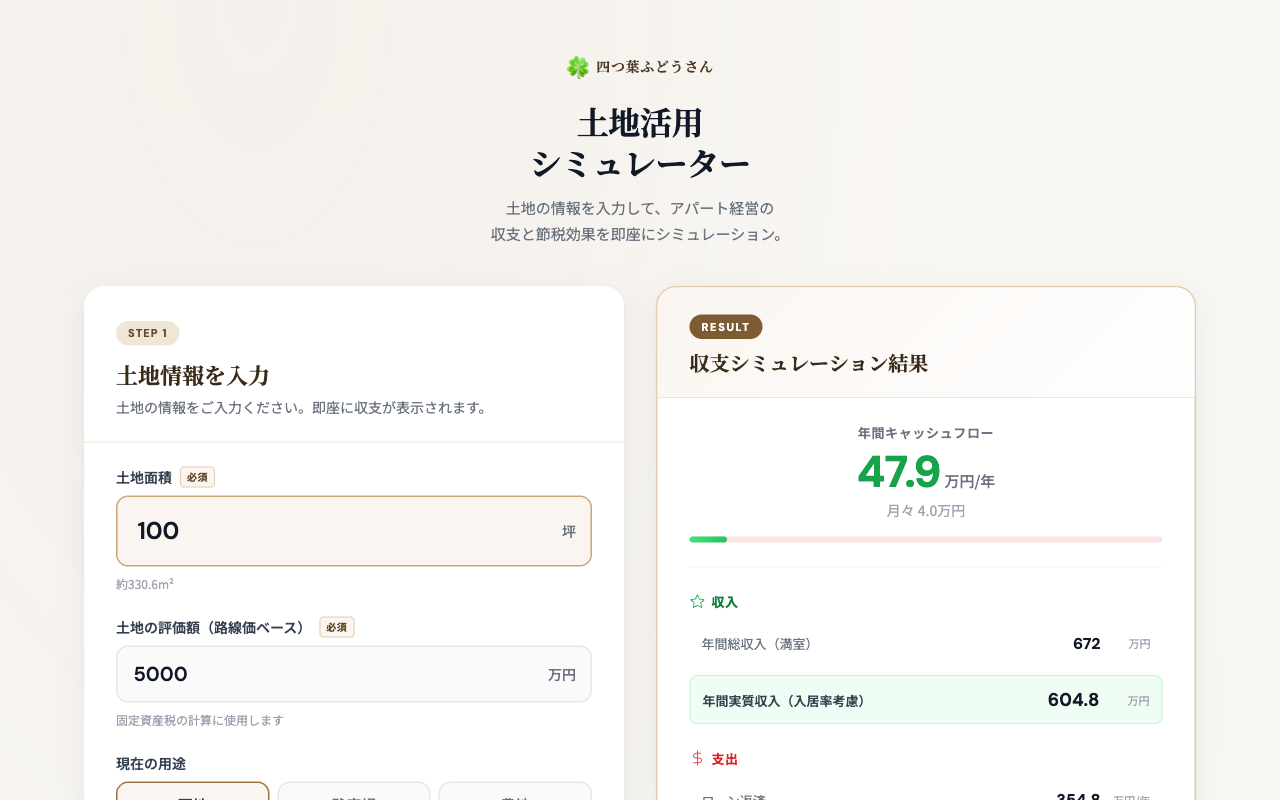Click the 評価額 input showing 5000
Screen dimensions: 1280x800
pyautogui.click(x=354, y=674)
